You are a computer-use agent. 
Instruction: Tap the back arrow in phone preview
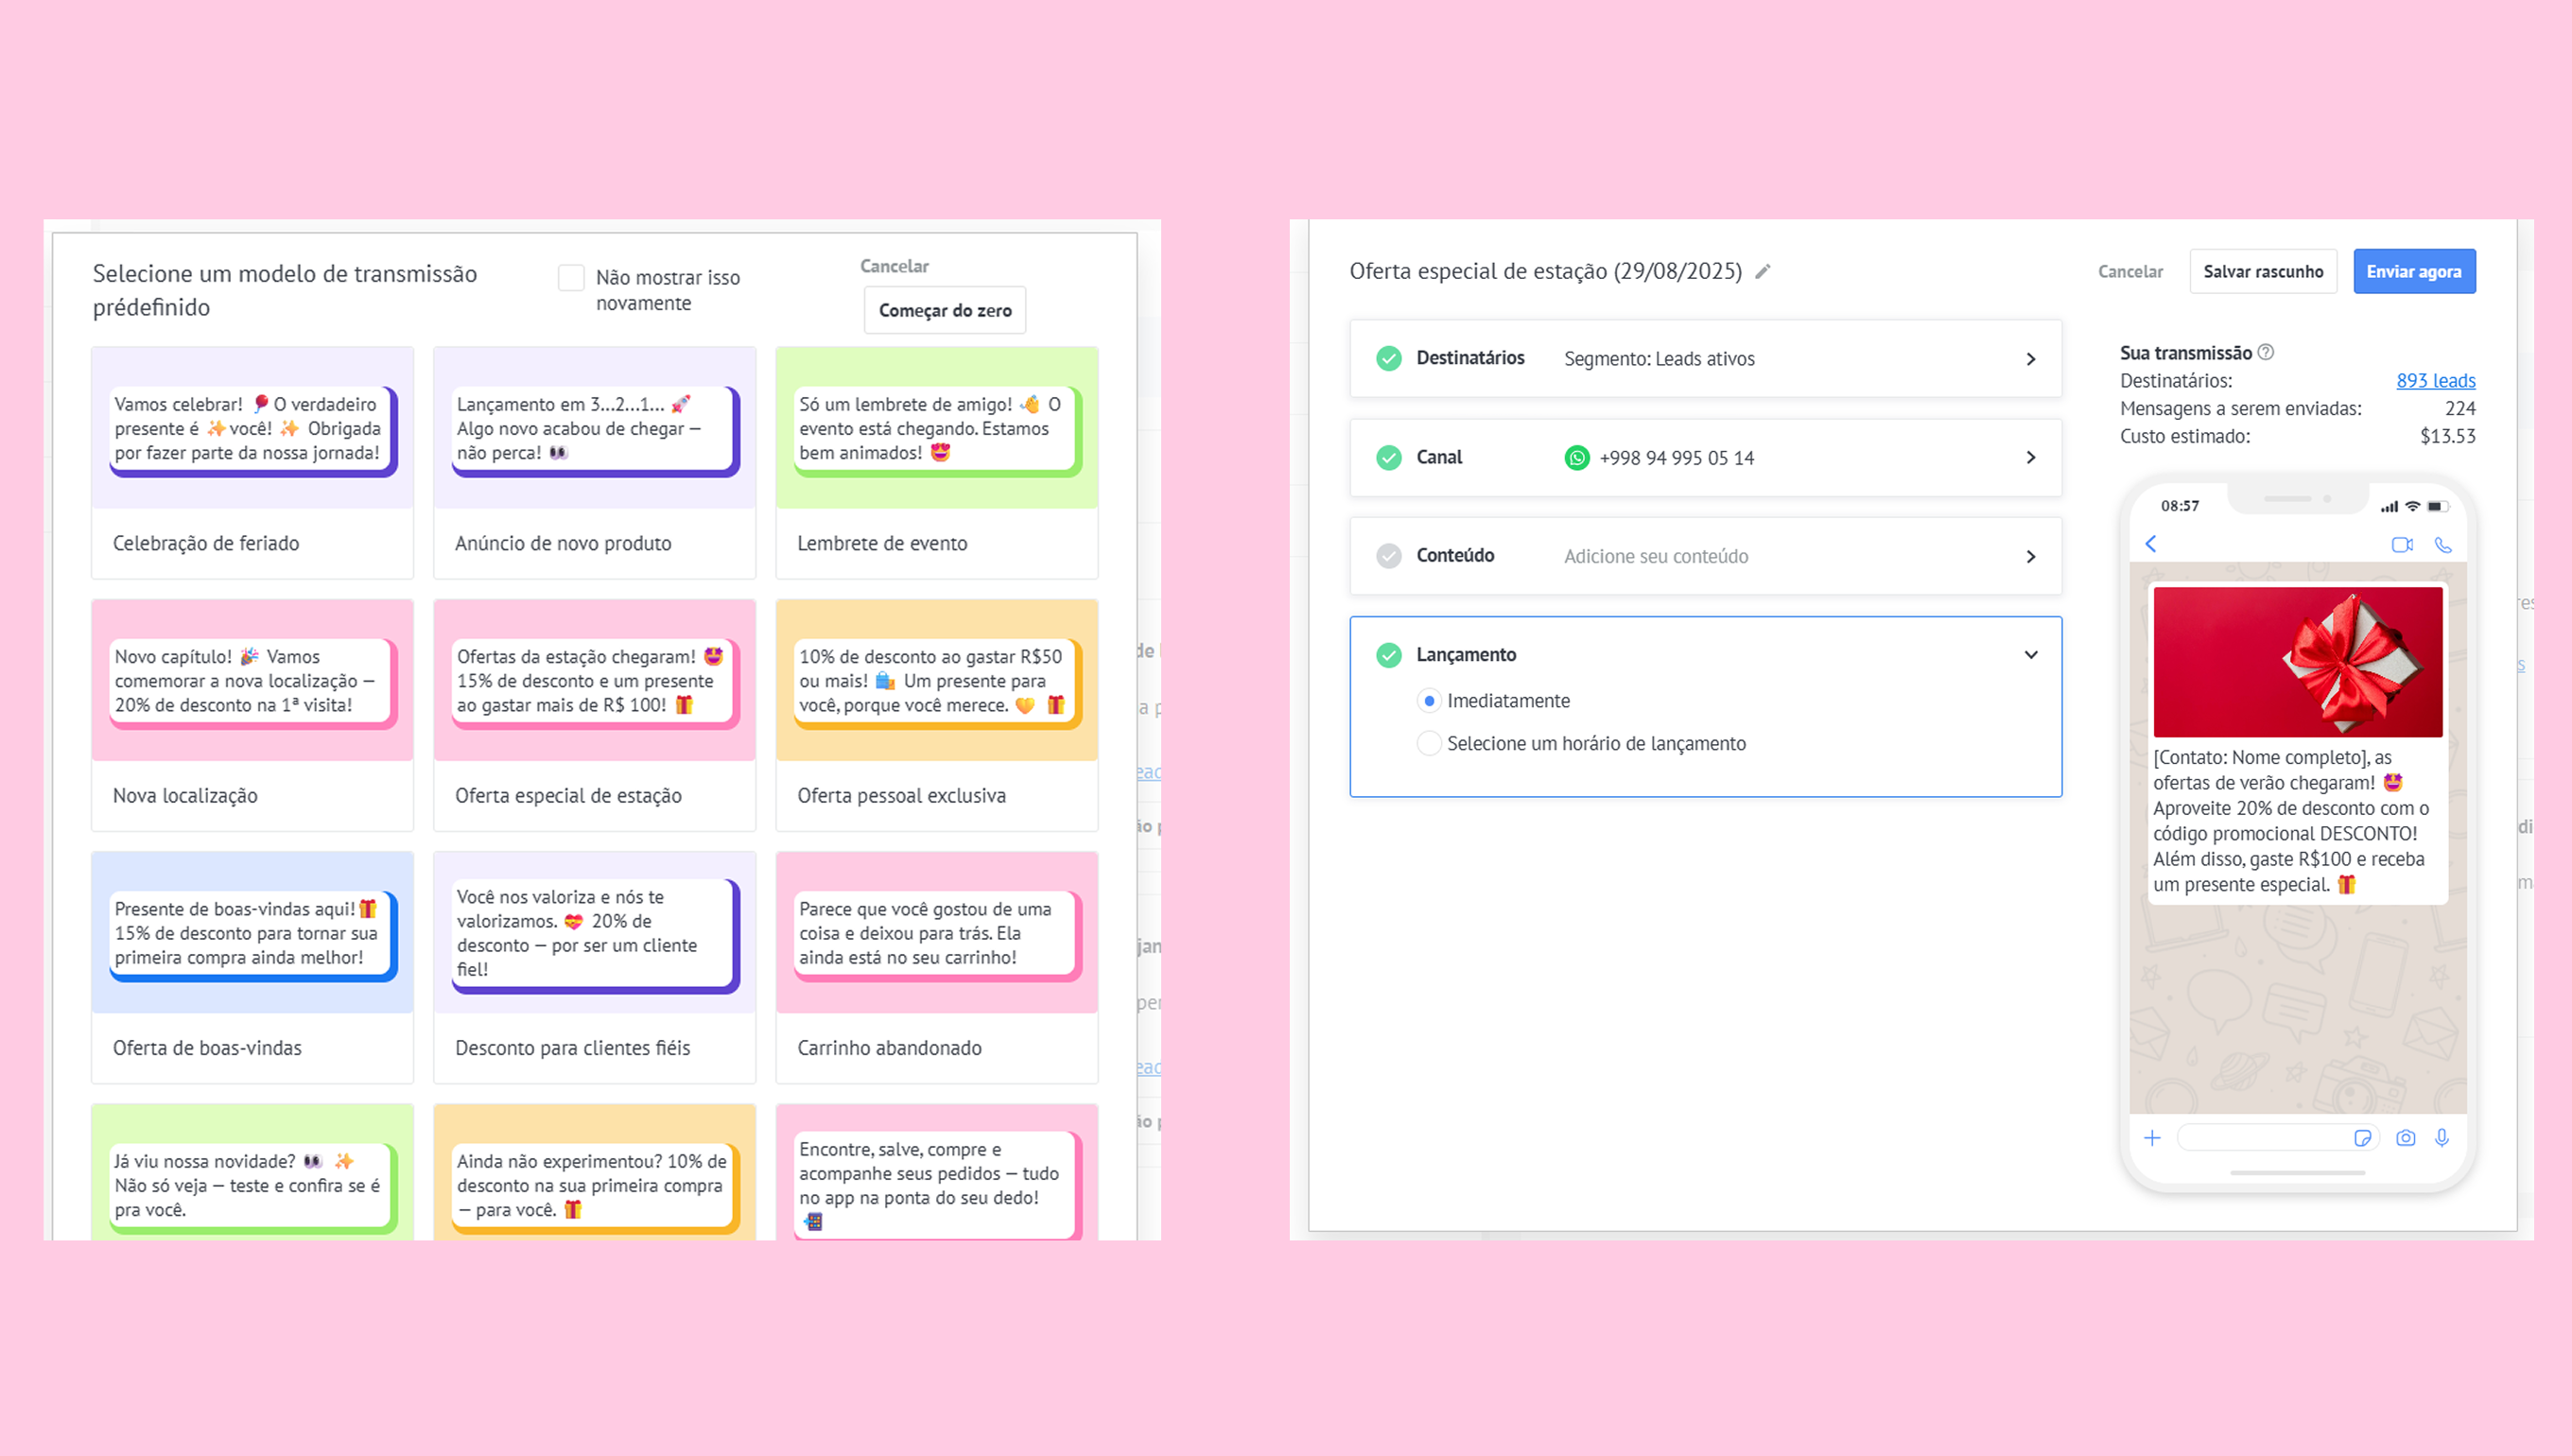(x=2151, y=544)
